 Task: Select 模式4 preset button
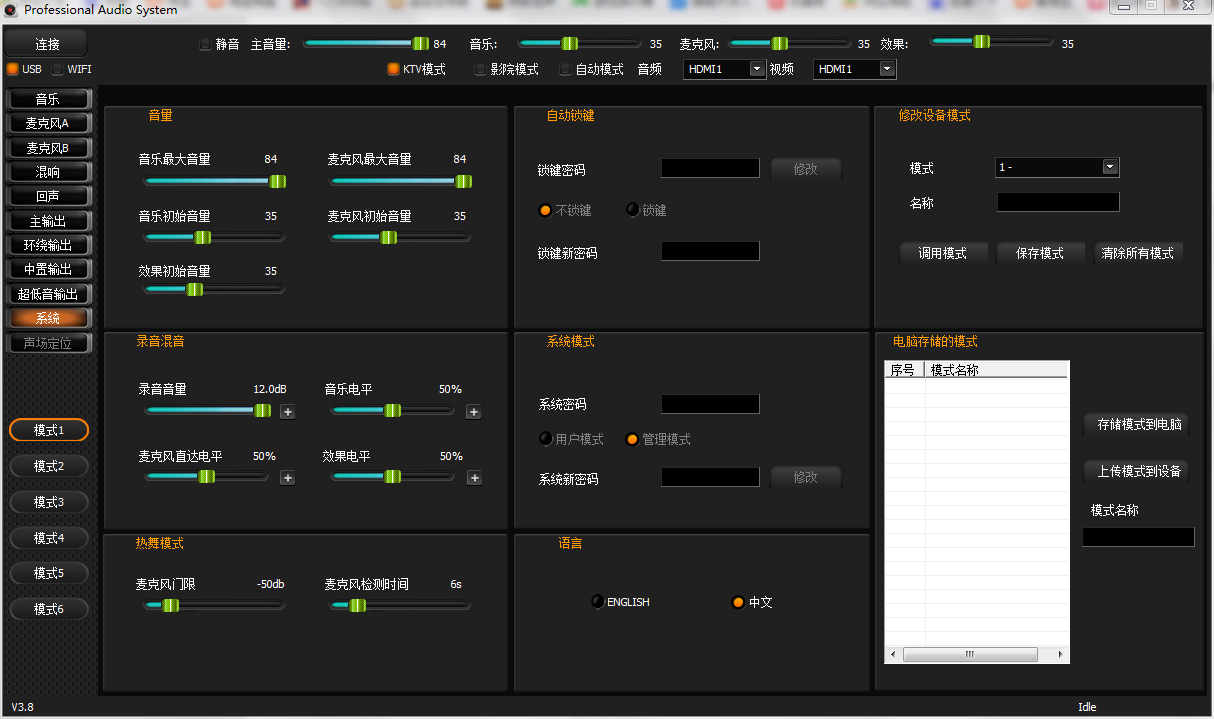tap(49, 538)
